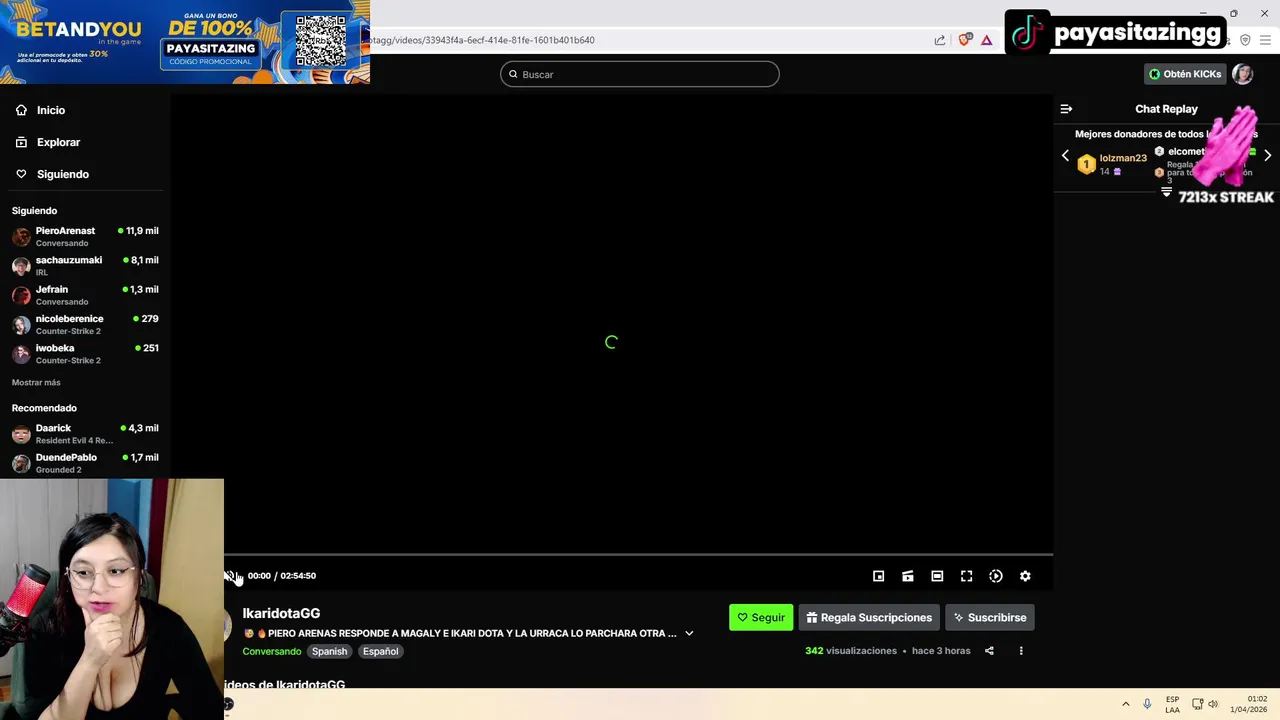The height and width of the screenshot is (720, 1280).
Task: Open the Brave Shields icon
Action: tap(965, 40)
